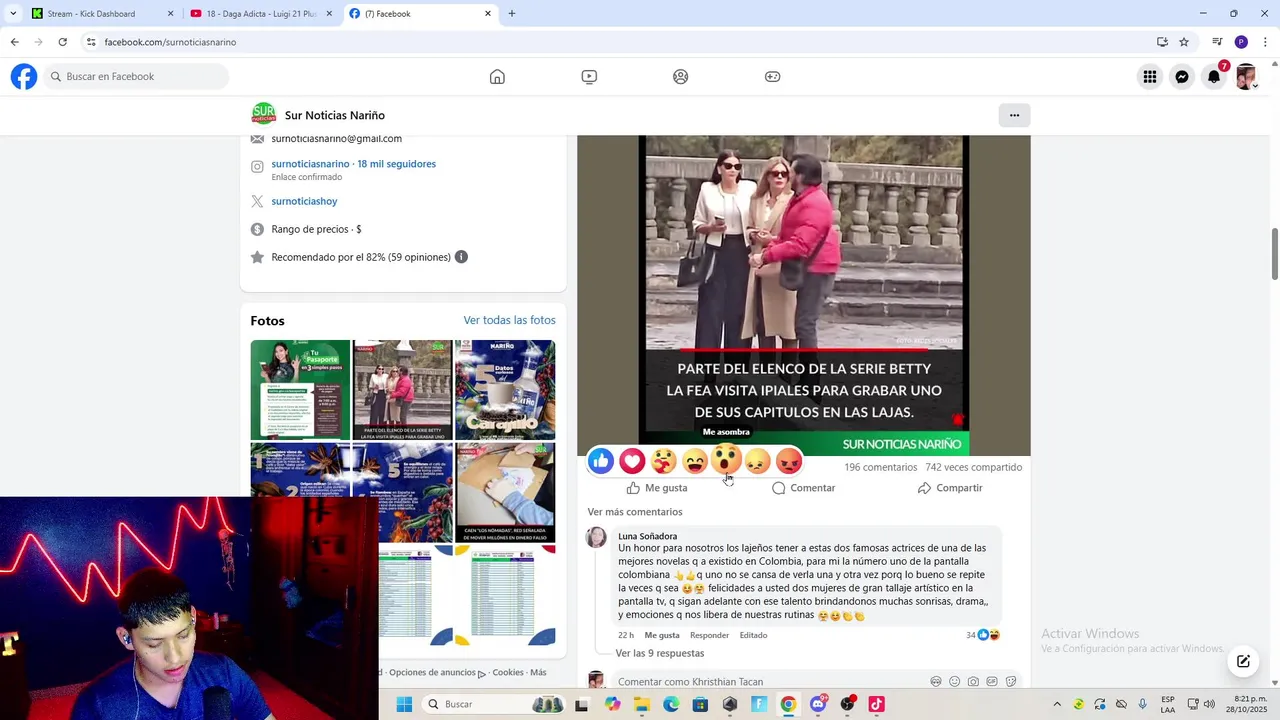Select the Like reaction emoji

point(601,460)
